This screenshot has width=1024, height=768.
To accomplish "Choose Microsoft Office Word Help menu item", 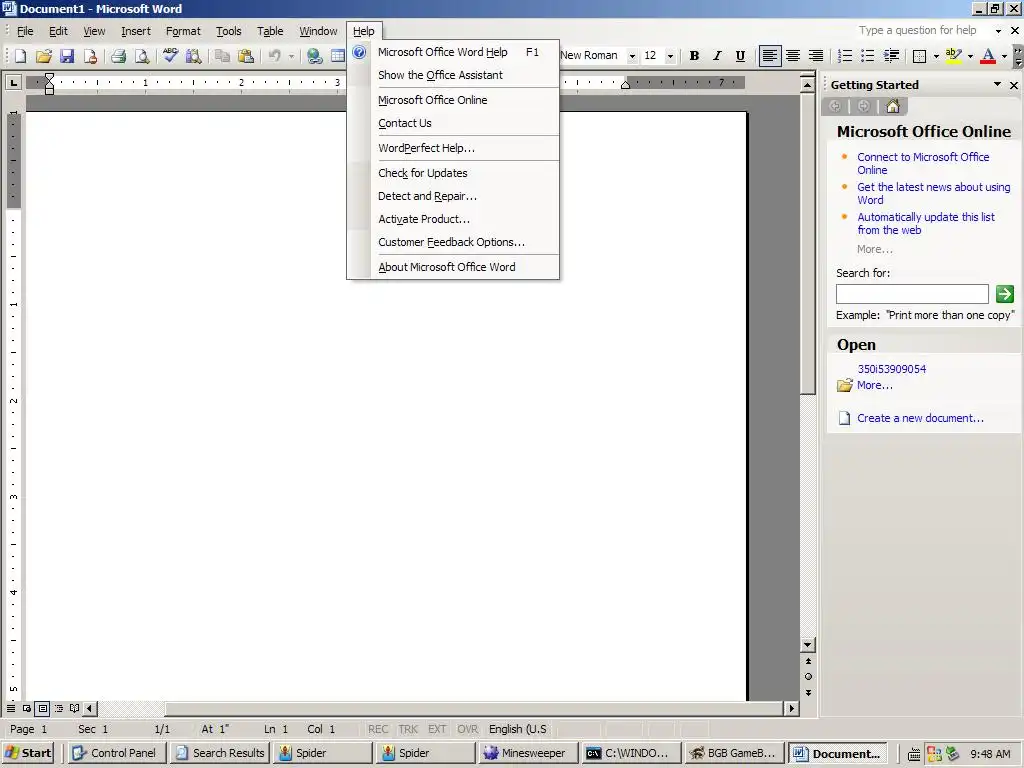I will click(453, 52).
